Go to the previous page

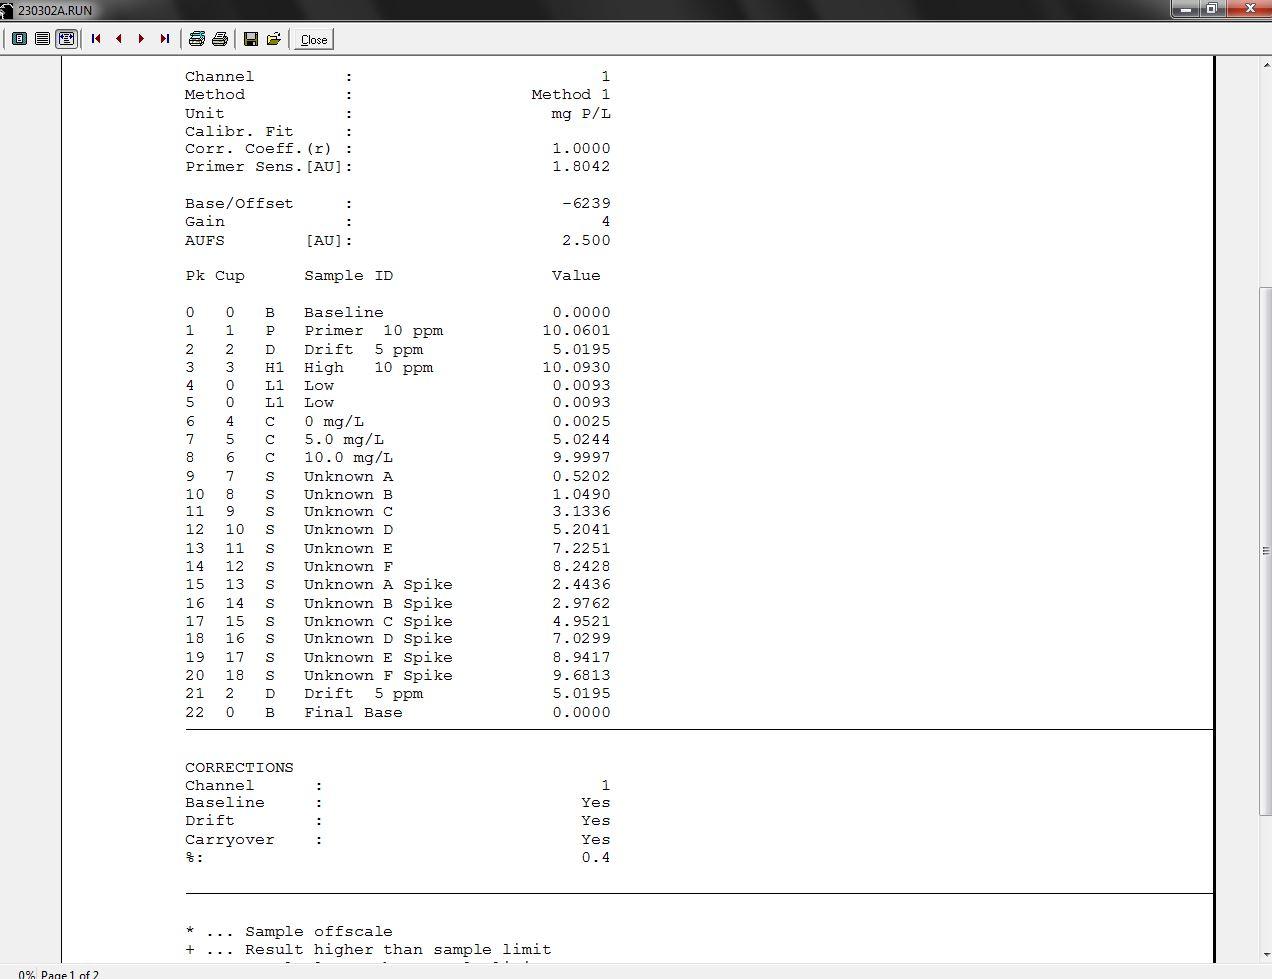118,38
